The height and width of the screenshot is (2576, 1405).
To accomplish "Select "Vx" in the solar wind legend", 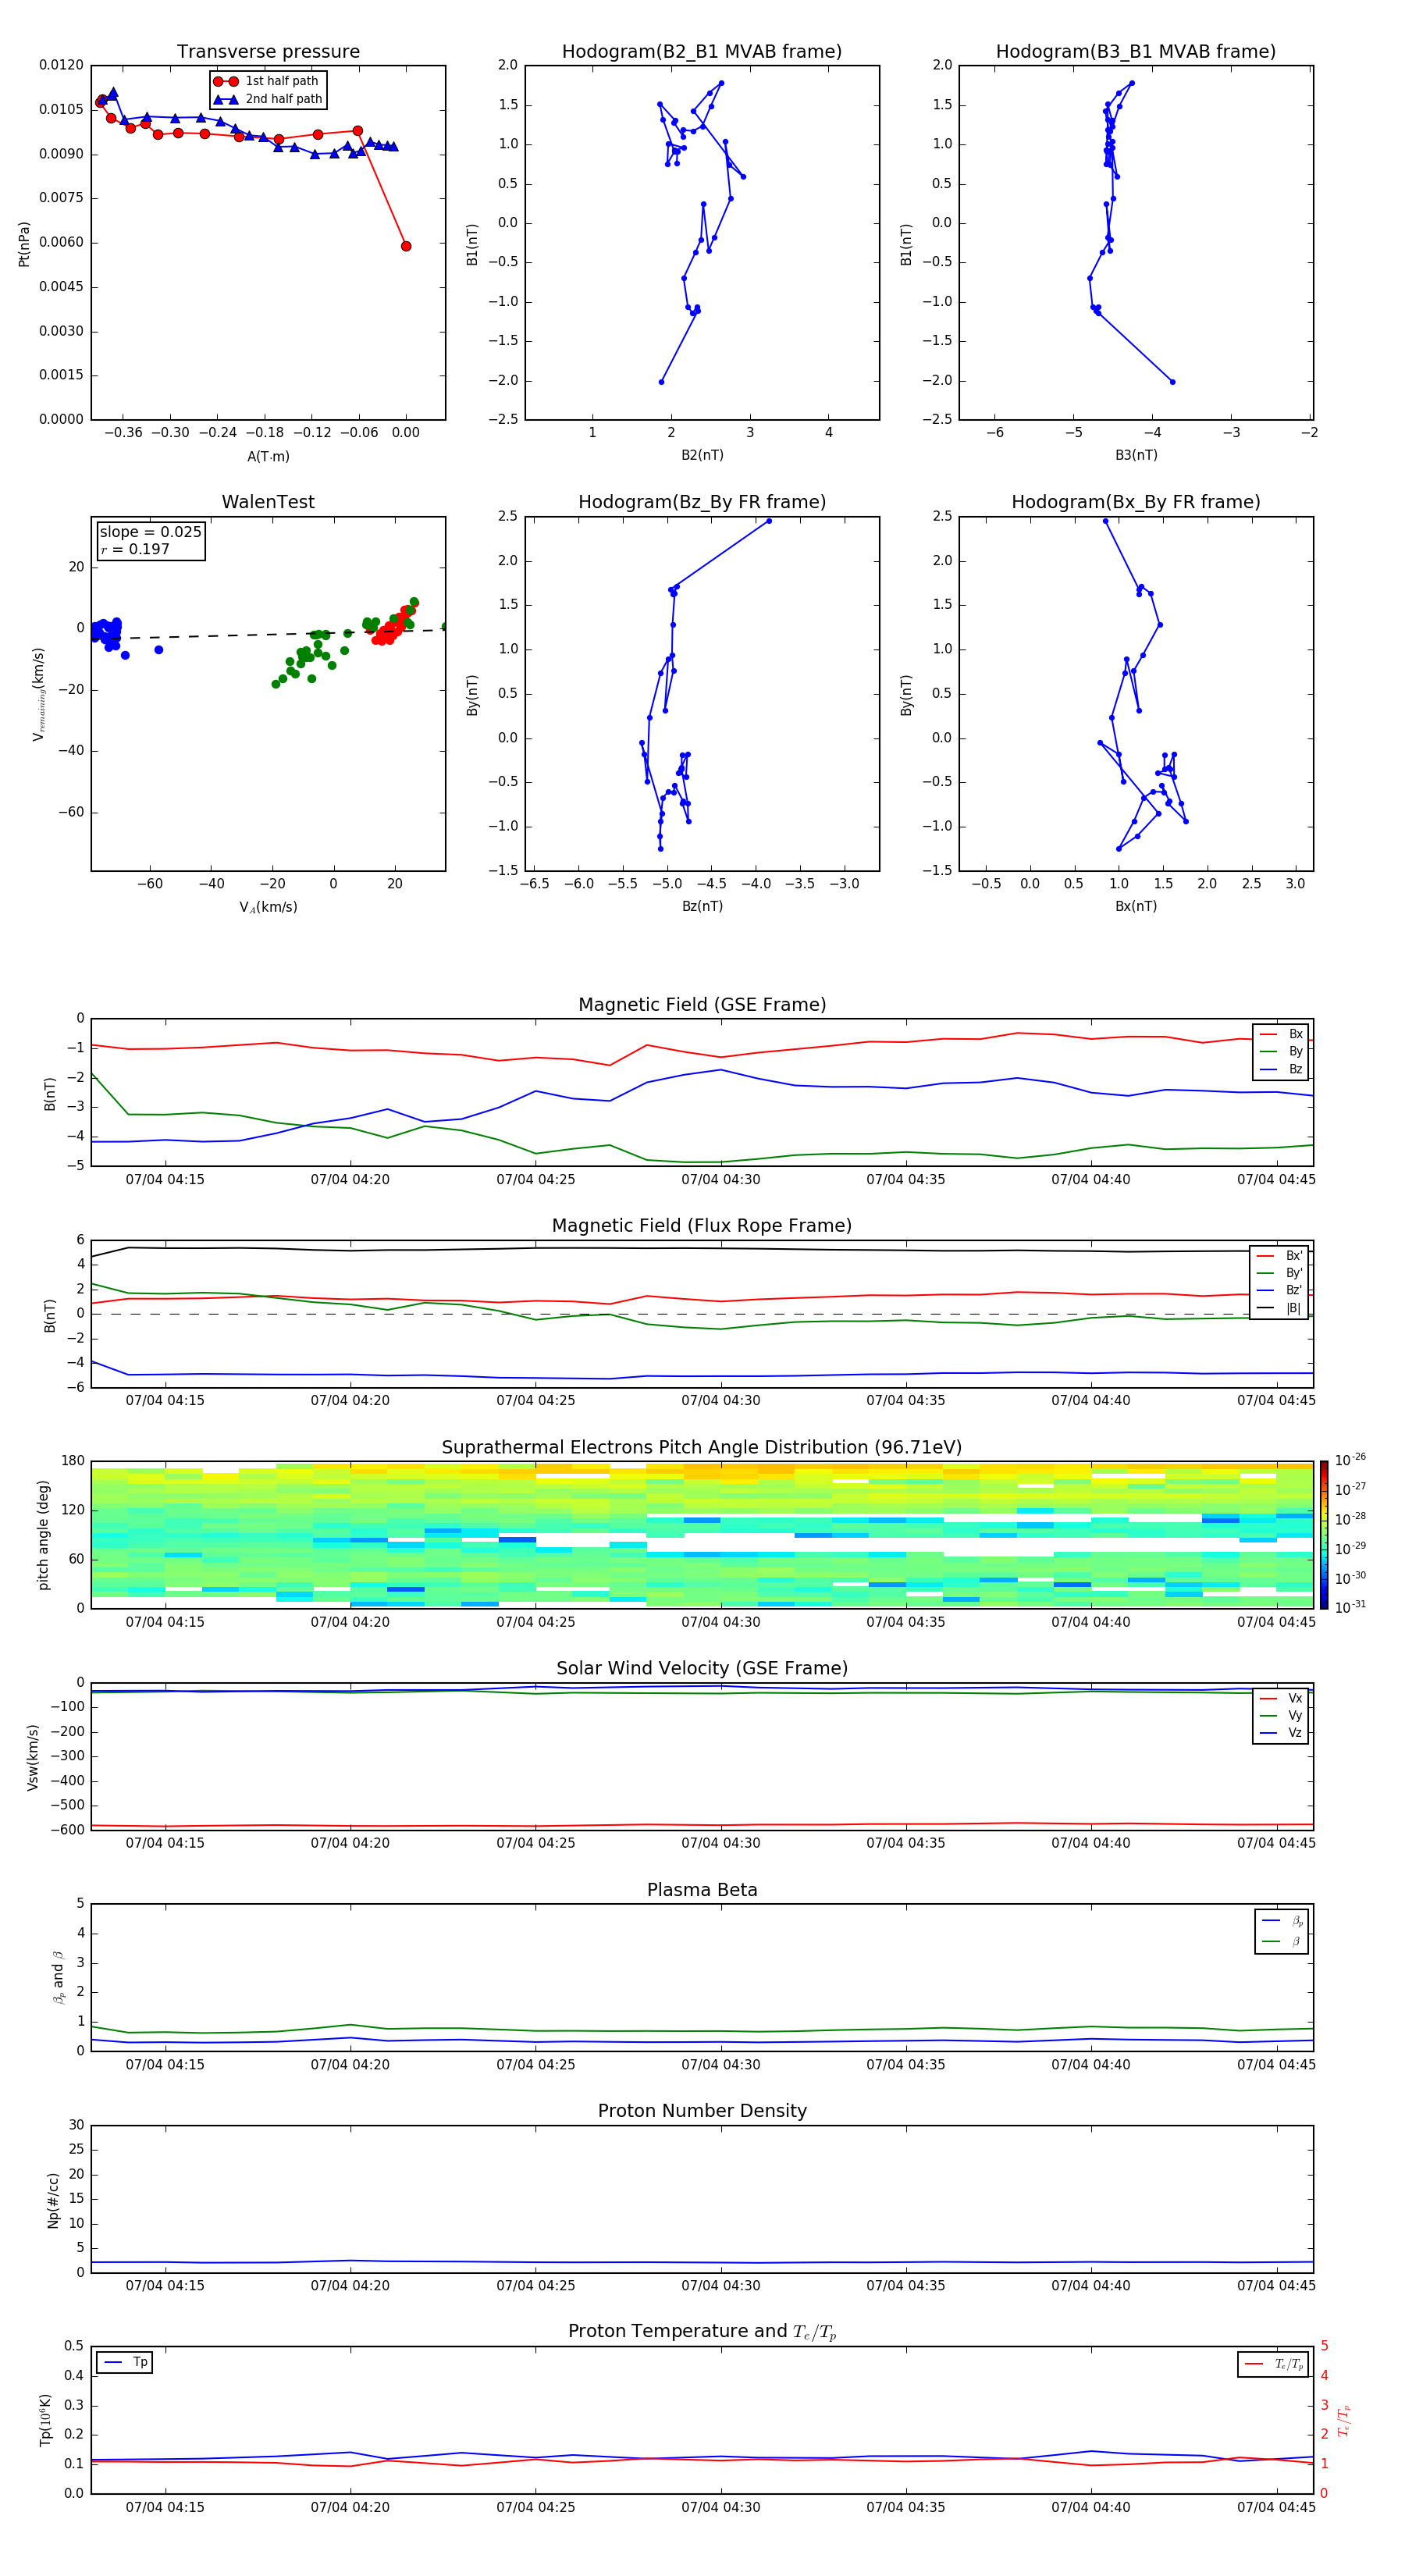I will (x=1295, y=1698).
